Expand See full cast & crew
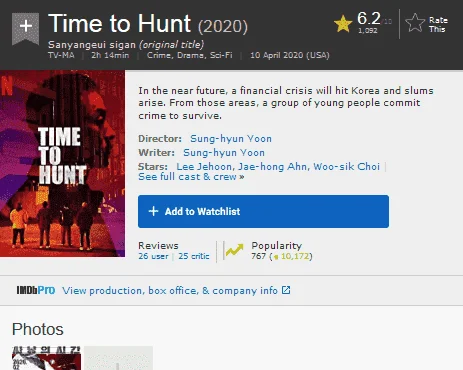463x370 pixels. 191,177
